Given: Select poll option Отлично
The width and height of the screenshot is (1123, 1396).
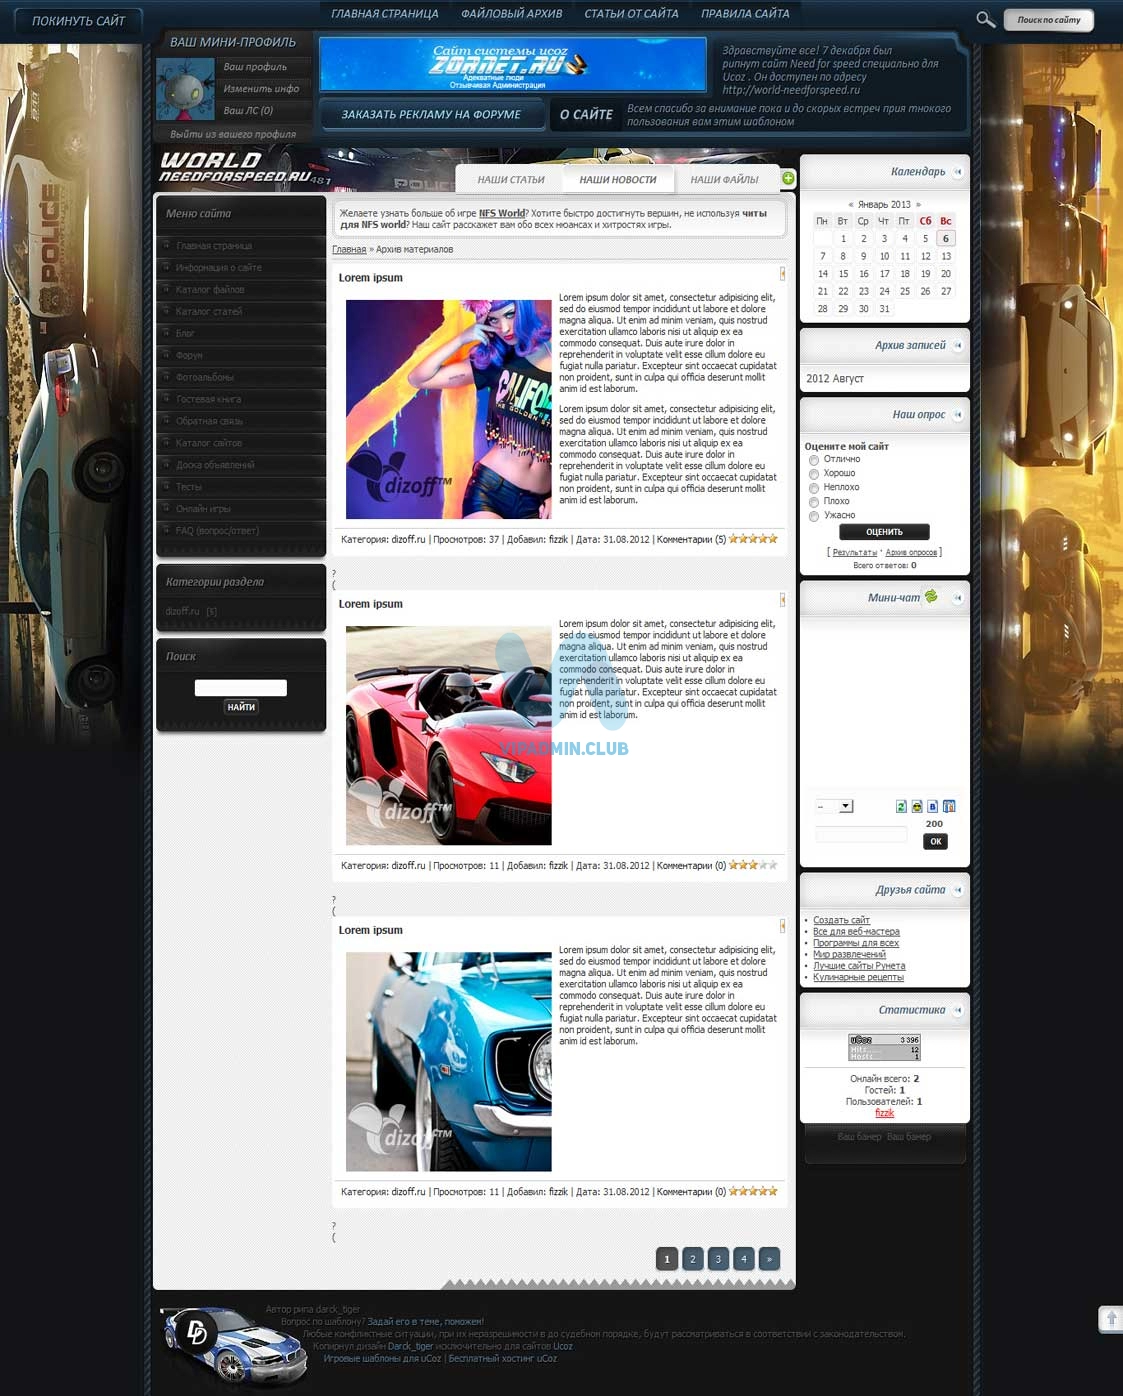Looking at the screenshot, I should coord(814,460).
